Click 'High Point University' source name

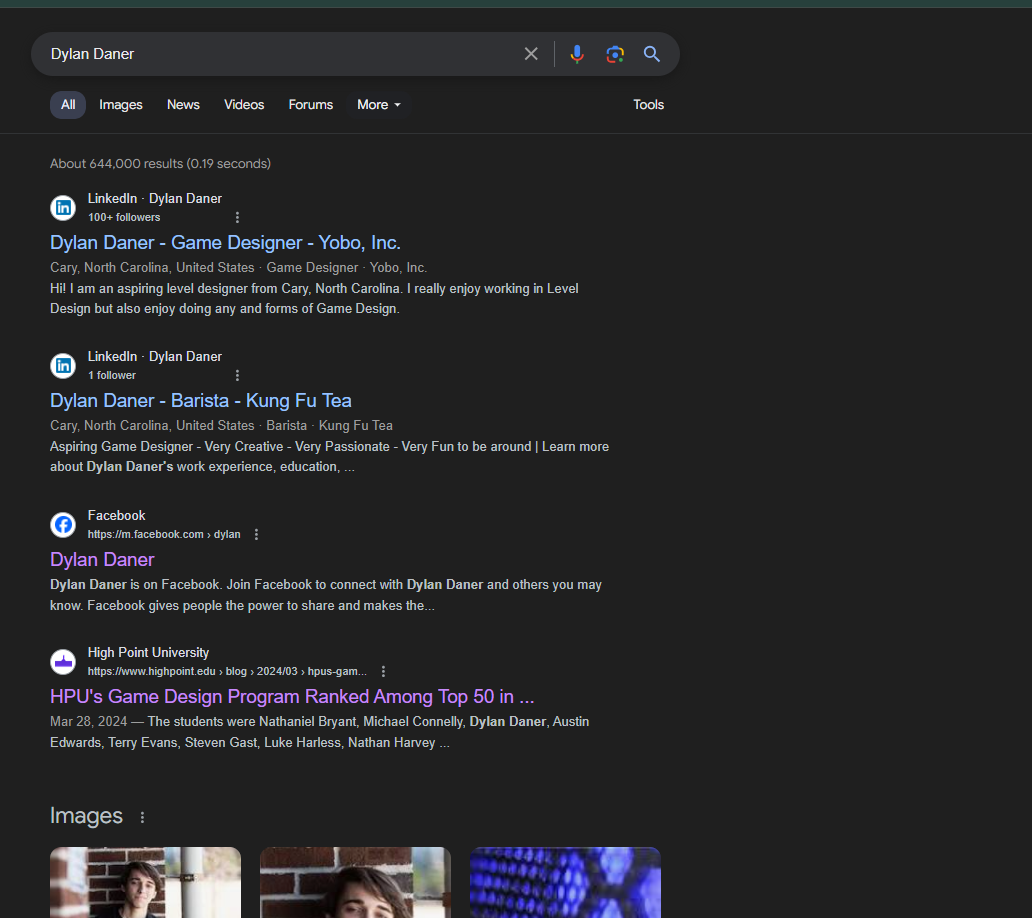(x=148, y=653)
